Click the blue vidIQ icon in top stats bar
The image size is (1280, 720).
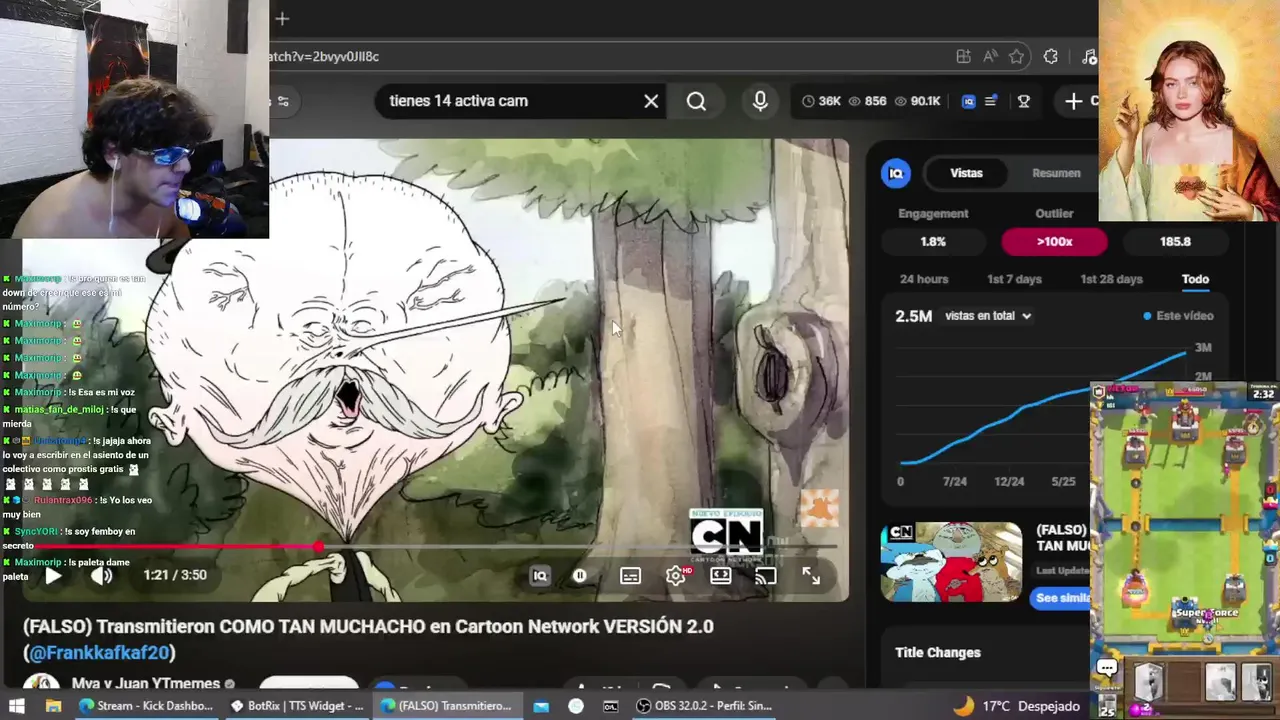pyautogui.click(x=968, y=101)
